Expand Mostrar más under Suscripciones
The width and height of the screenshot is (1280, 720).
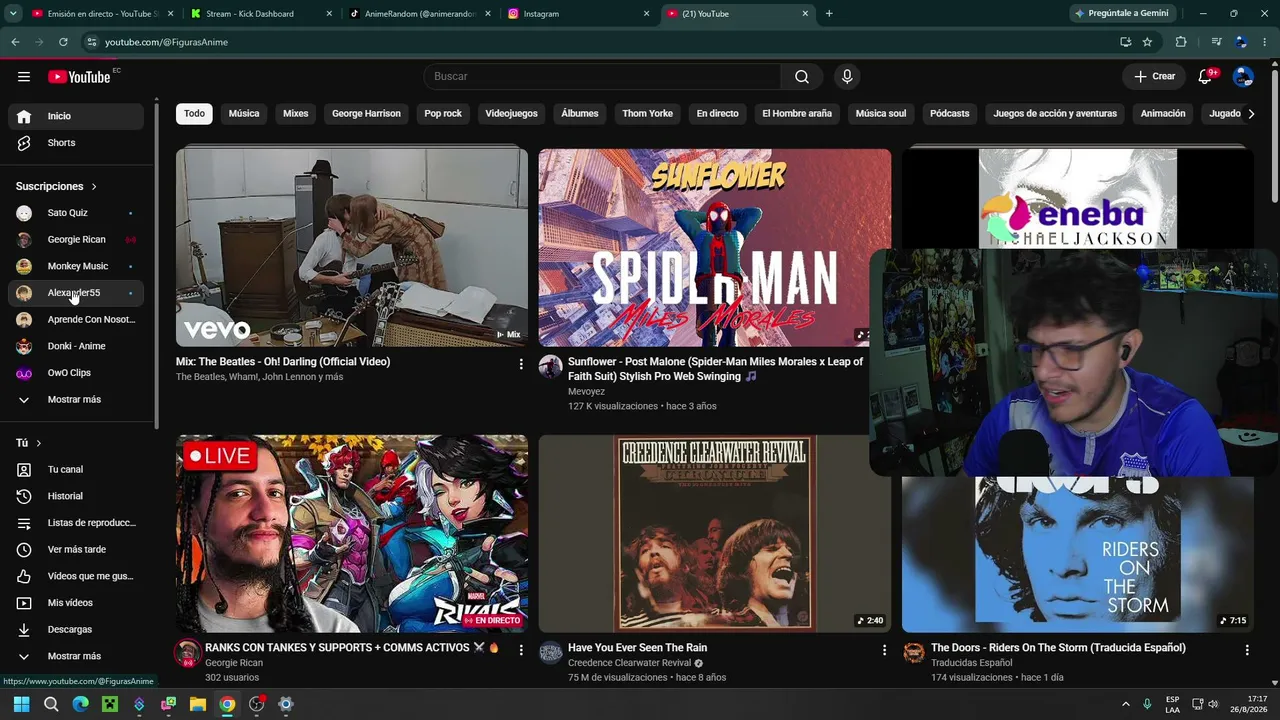[x=76, y=400]
